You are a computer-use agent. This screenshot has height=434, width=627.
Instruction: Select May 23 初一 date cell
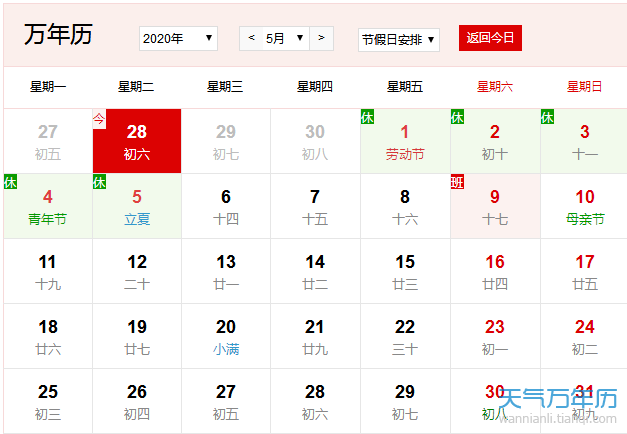click(495, 336)
